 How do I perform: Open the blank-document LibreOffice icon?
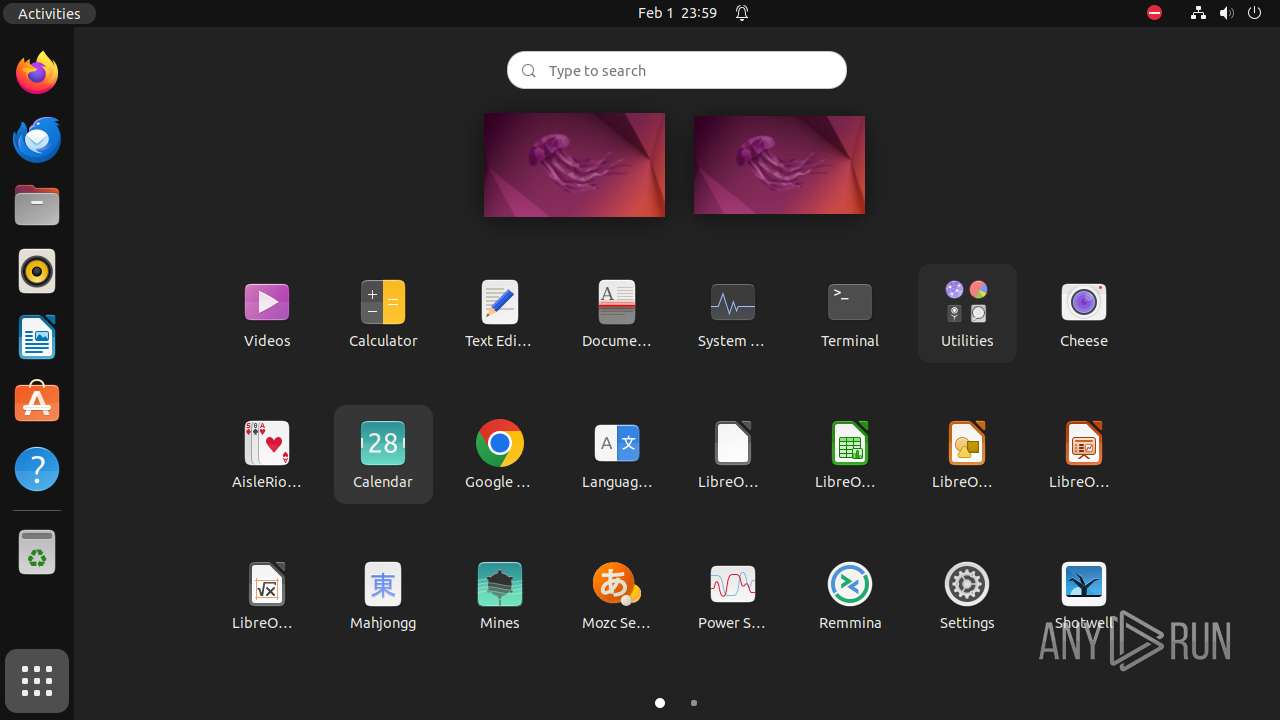732,455
